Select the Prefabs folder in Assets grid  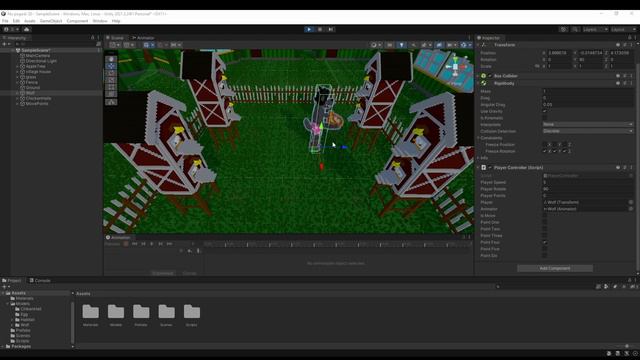pos(141,315)
